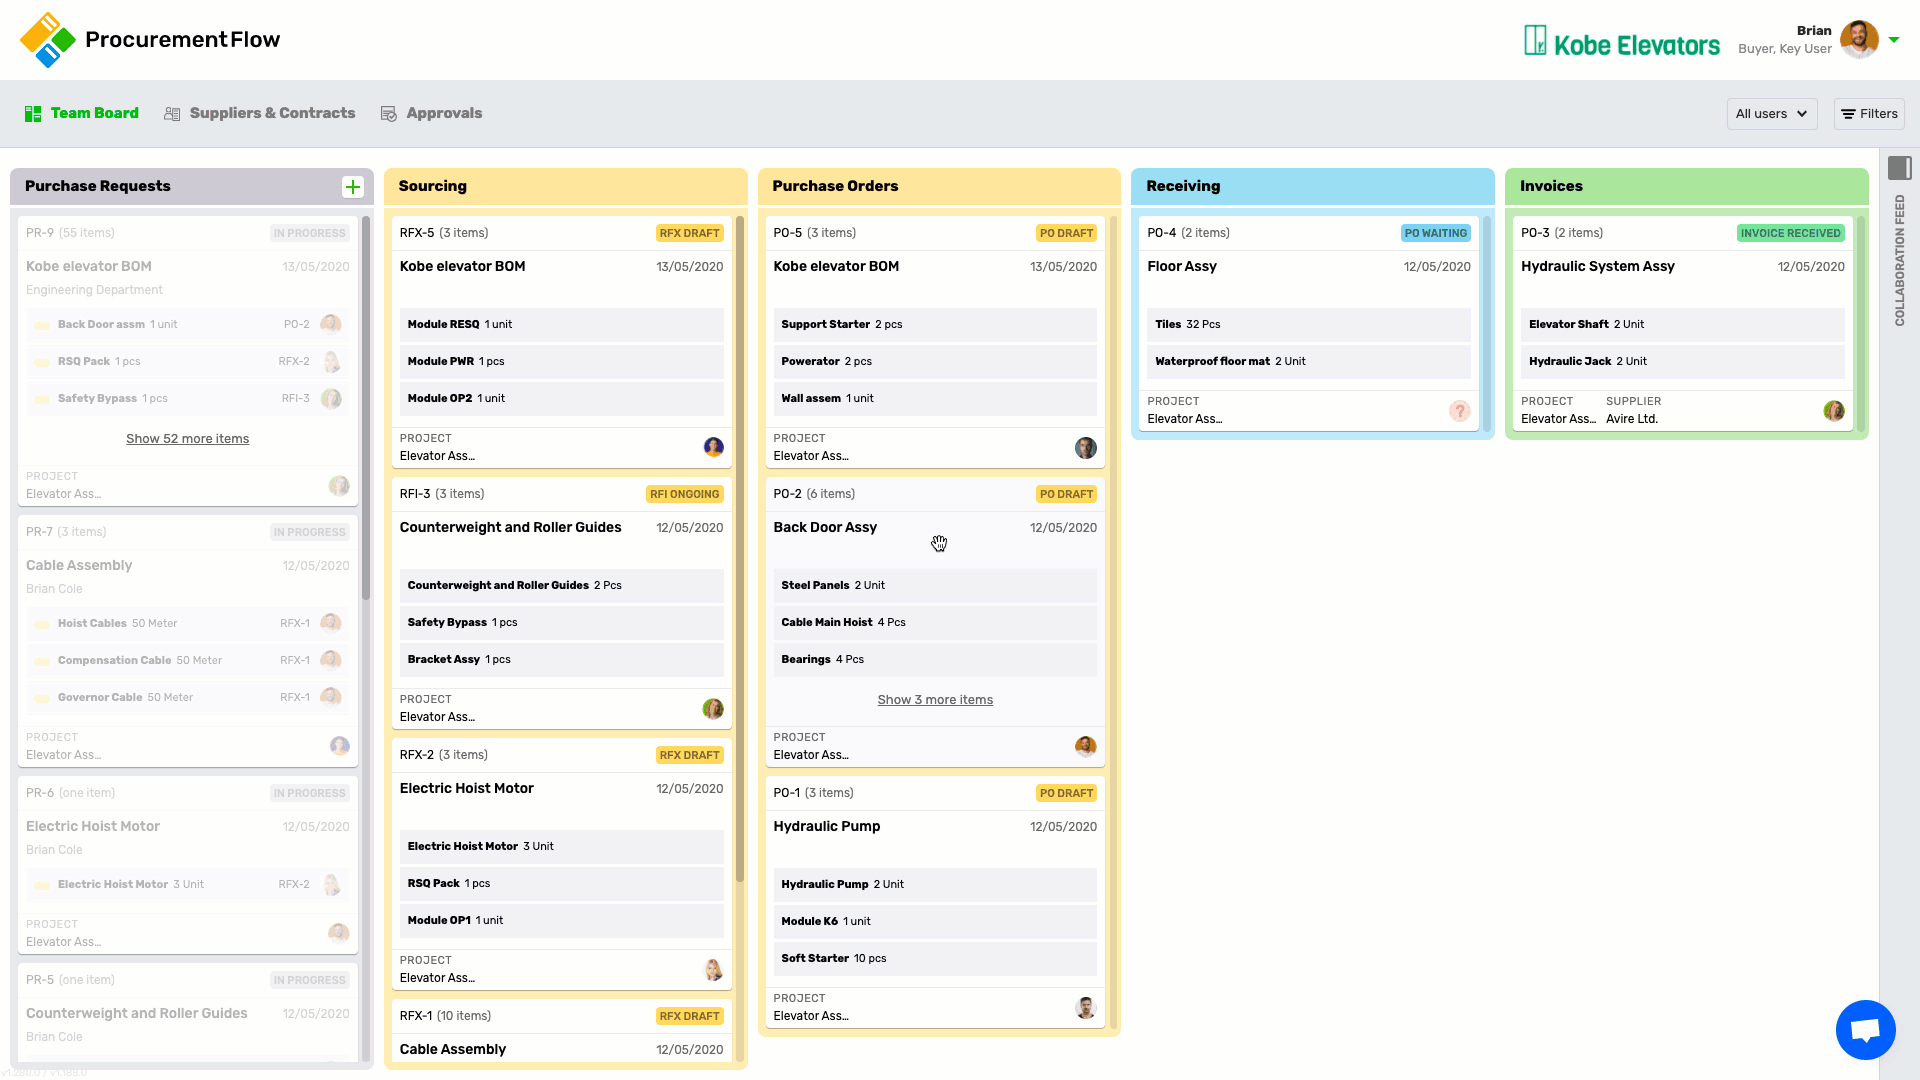
Task: Click the plus icon on Purchase Requests
Action: [352, 186]
